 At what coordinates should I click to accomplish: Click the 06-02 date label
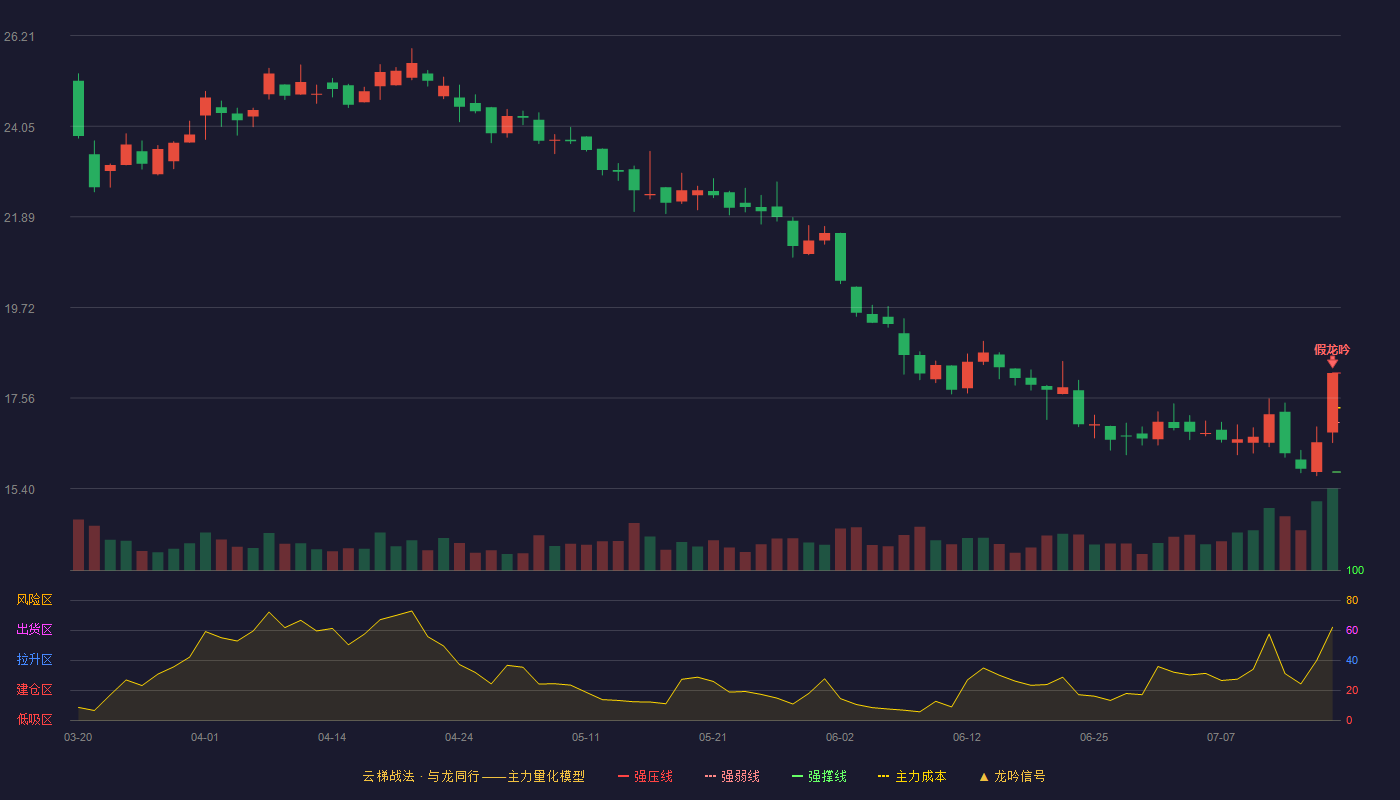coord(840,737)
